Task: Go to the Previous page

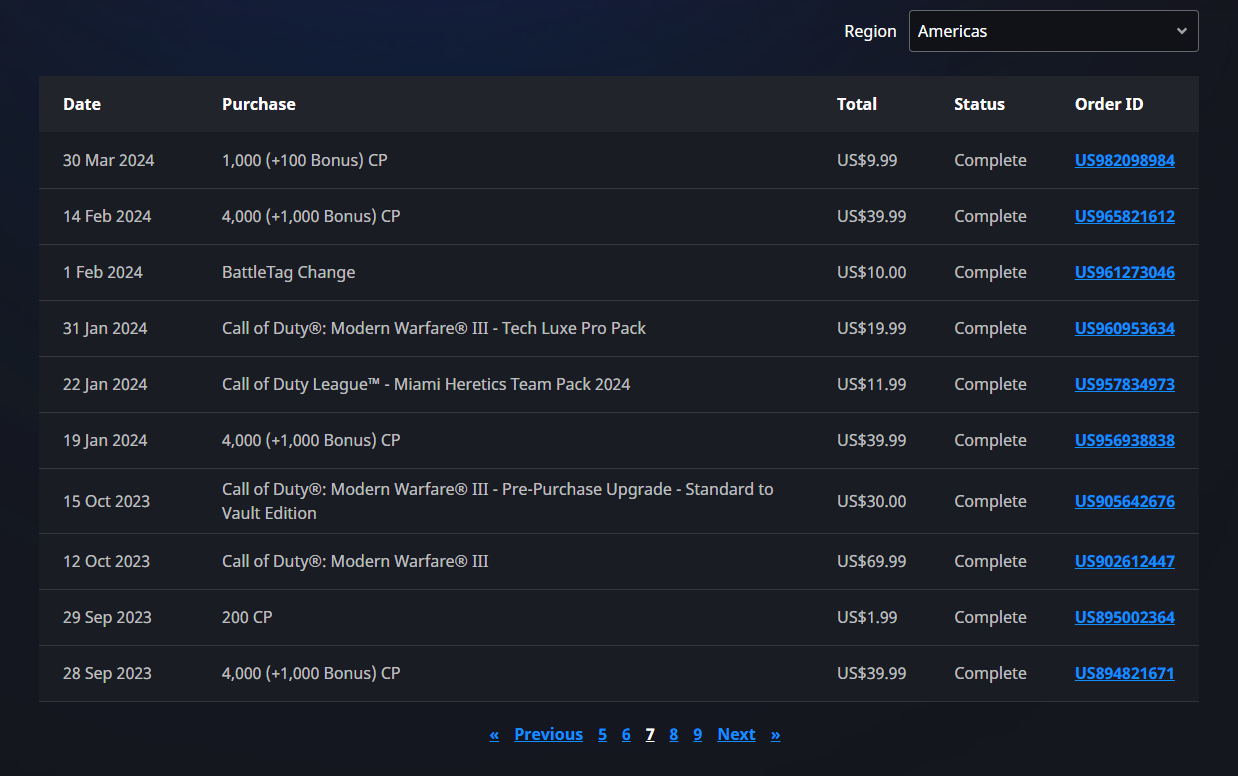Action: click(x=548, y=734)
